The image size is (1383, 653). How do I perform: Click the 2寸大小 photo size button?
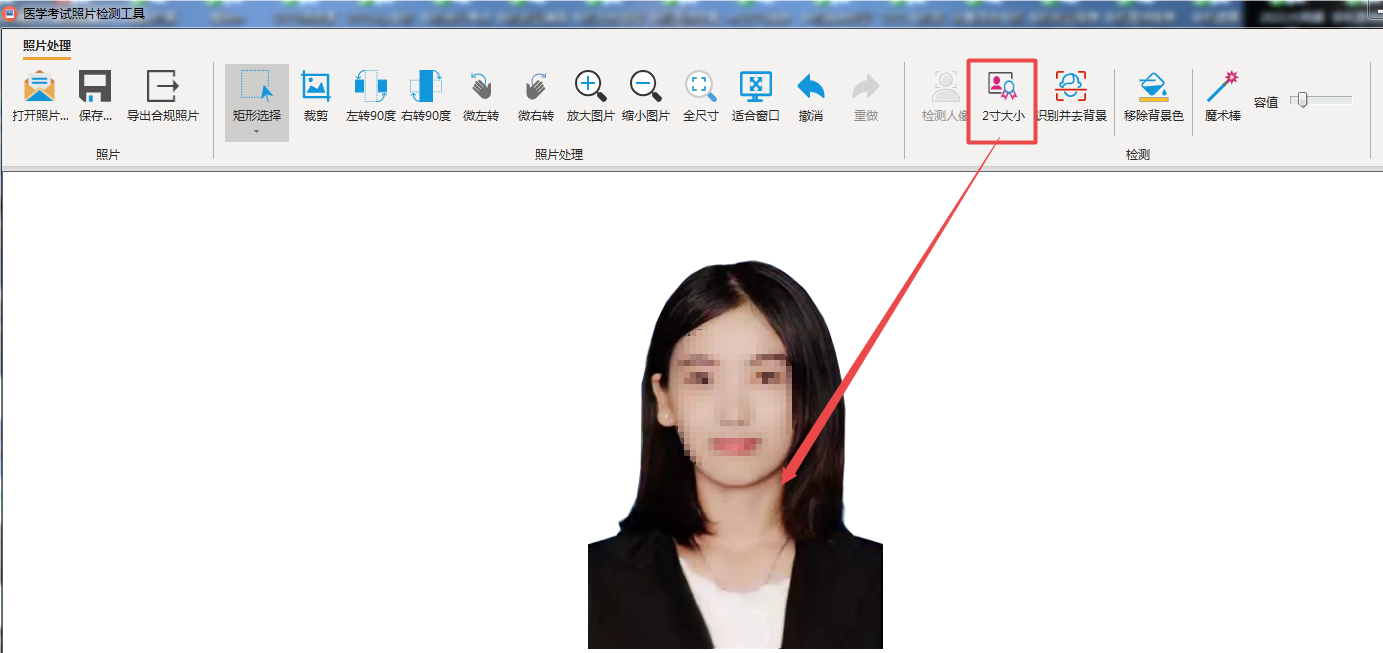pyautogui.click(x=1002, y=98)
